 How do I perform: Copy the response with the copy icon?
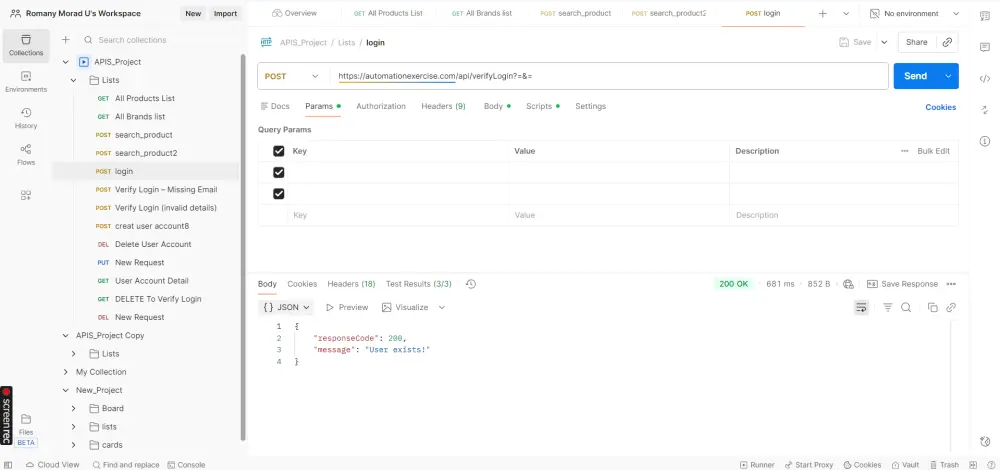point(932,307)
